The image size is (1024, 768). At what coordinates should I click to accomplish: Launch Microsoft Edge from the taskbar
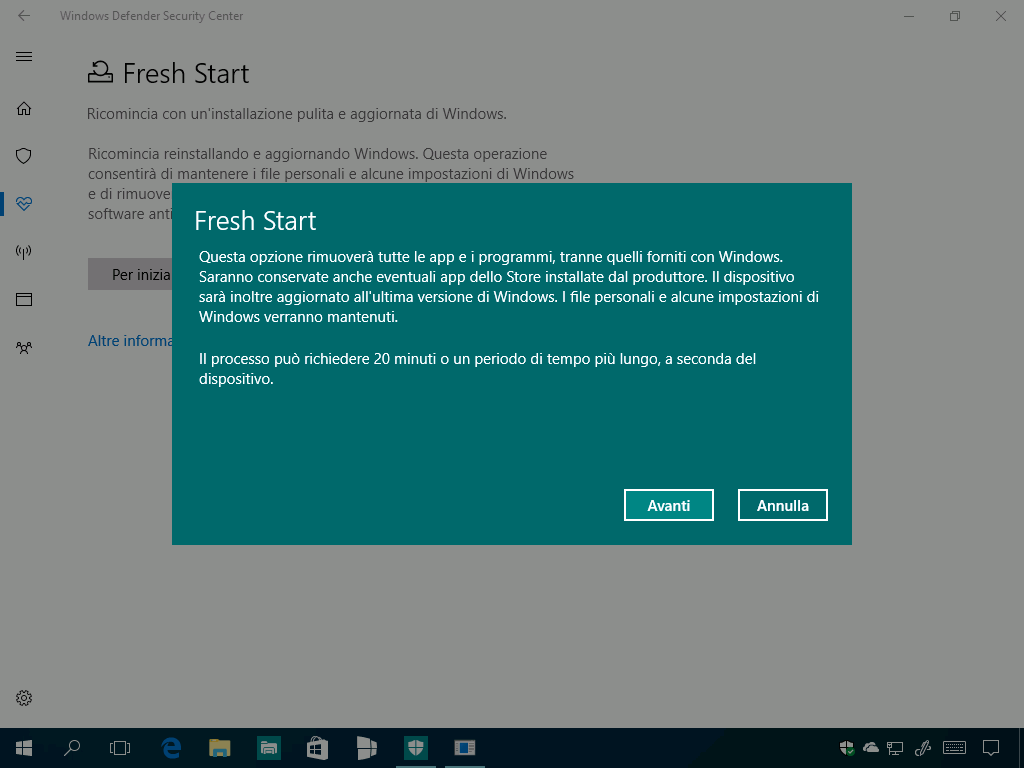[171, 748]
